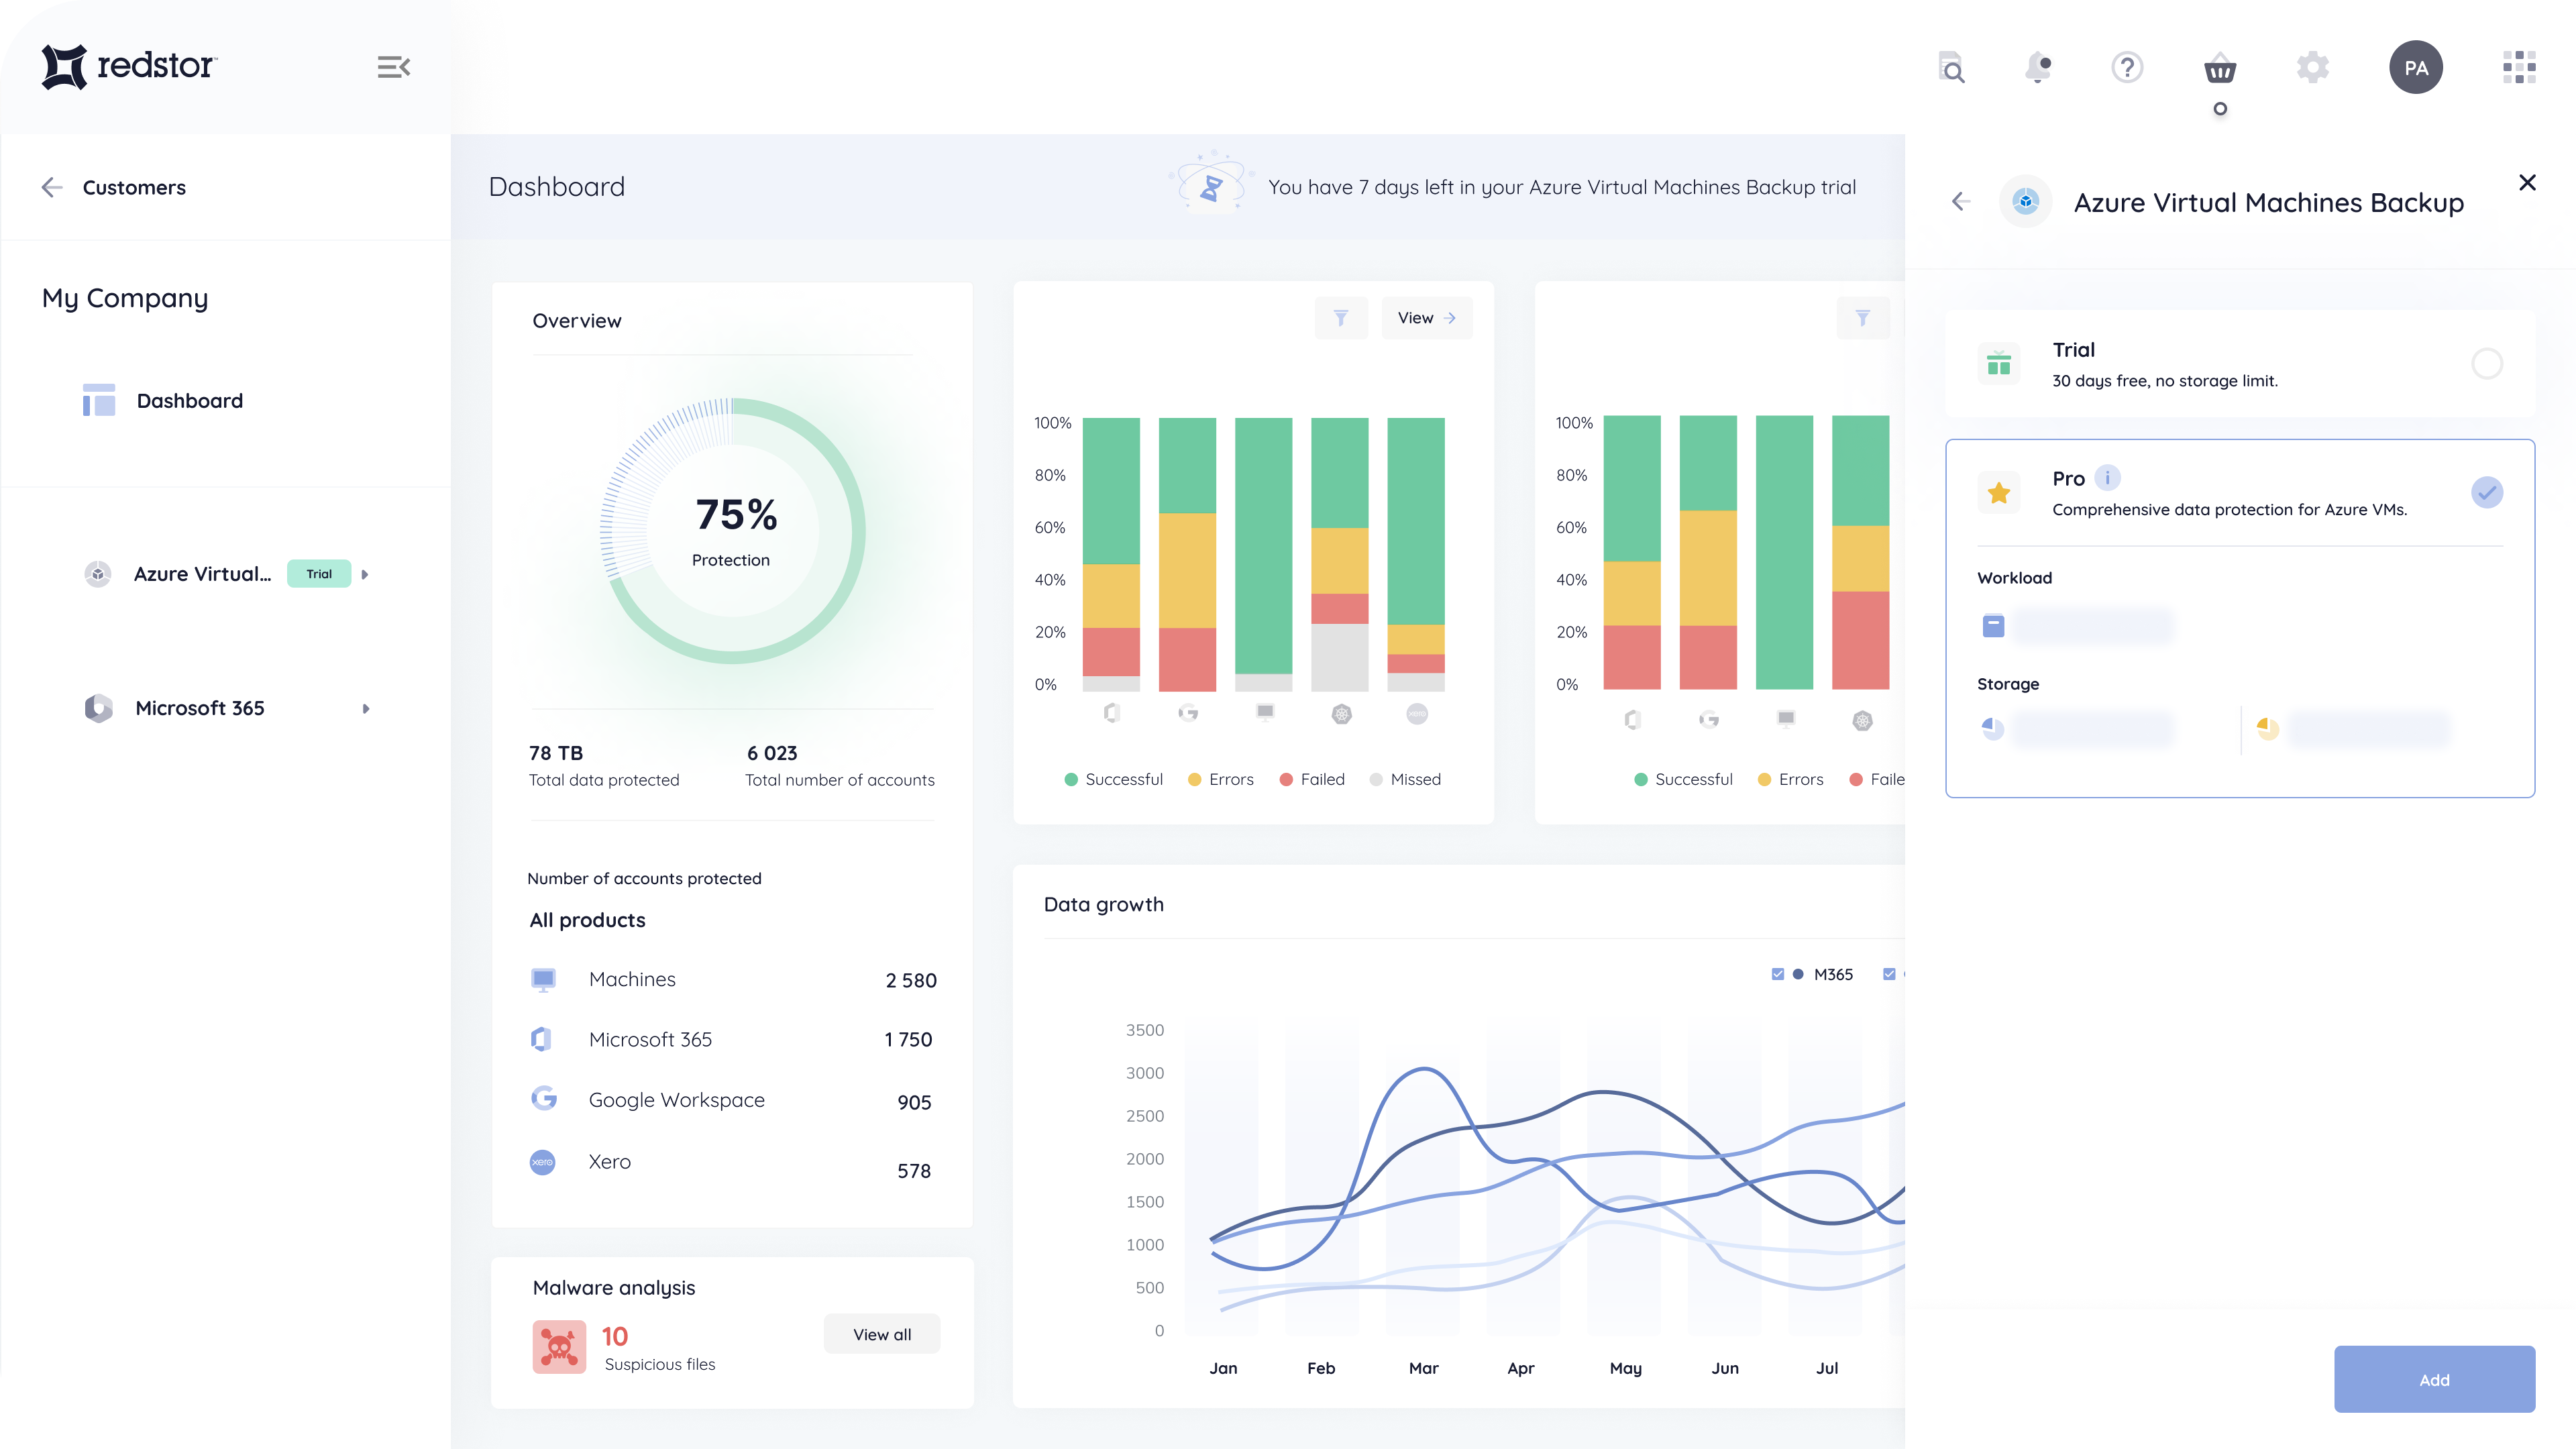Screen dimensions: 2576x1449
Task: Filter the second backup chart
Action: [1863, 318]
